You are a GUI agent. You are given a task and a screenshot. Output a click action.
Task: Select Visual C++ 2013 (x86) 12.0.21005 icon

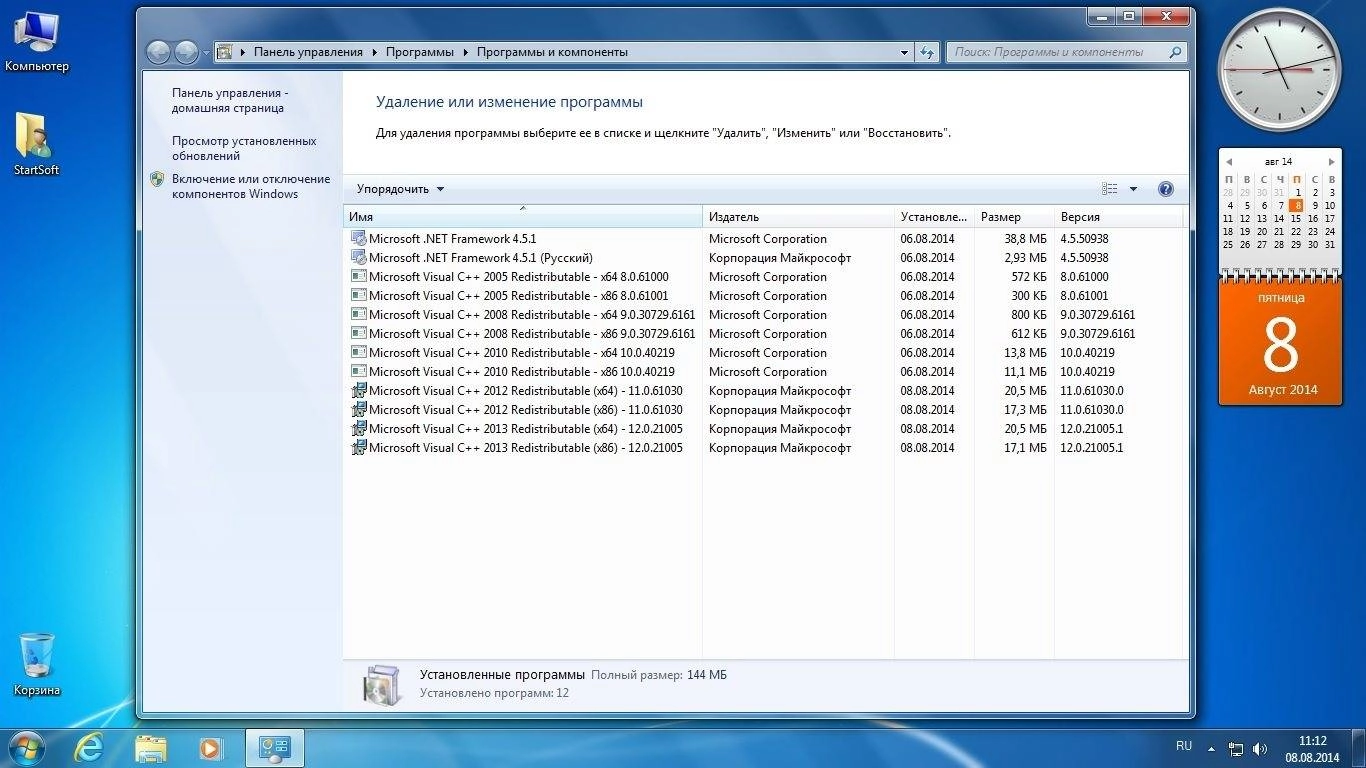359,448
